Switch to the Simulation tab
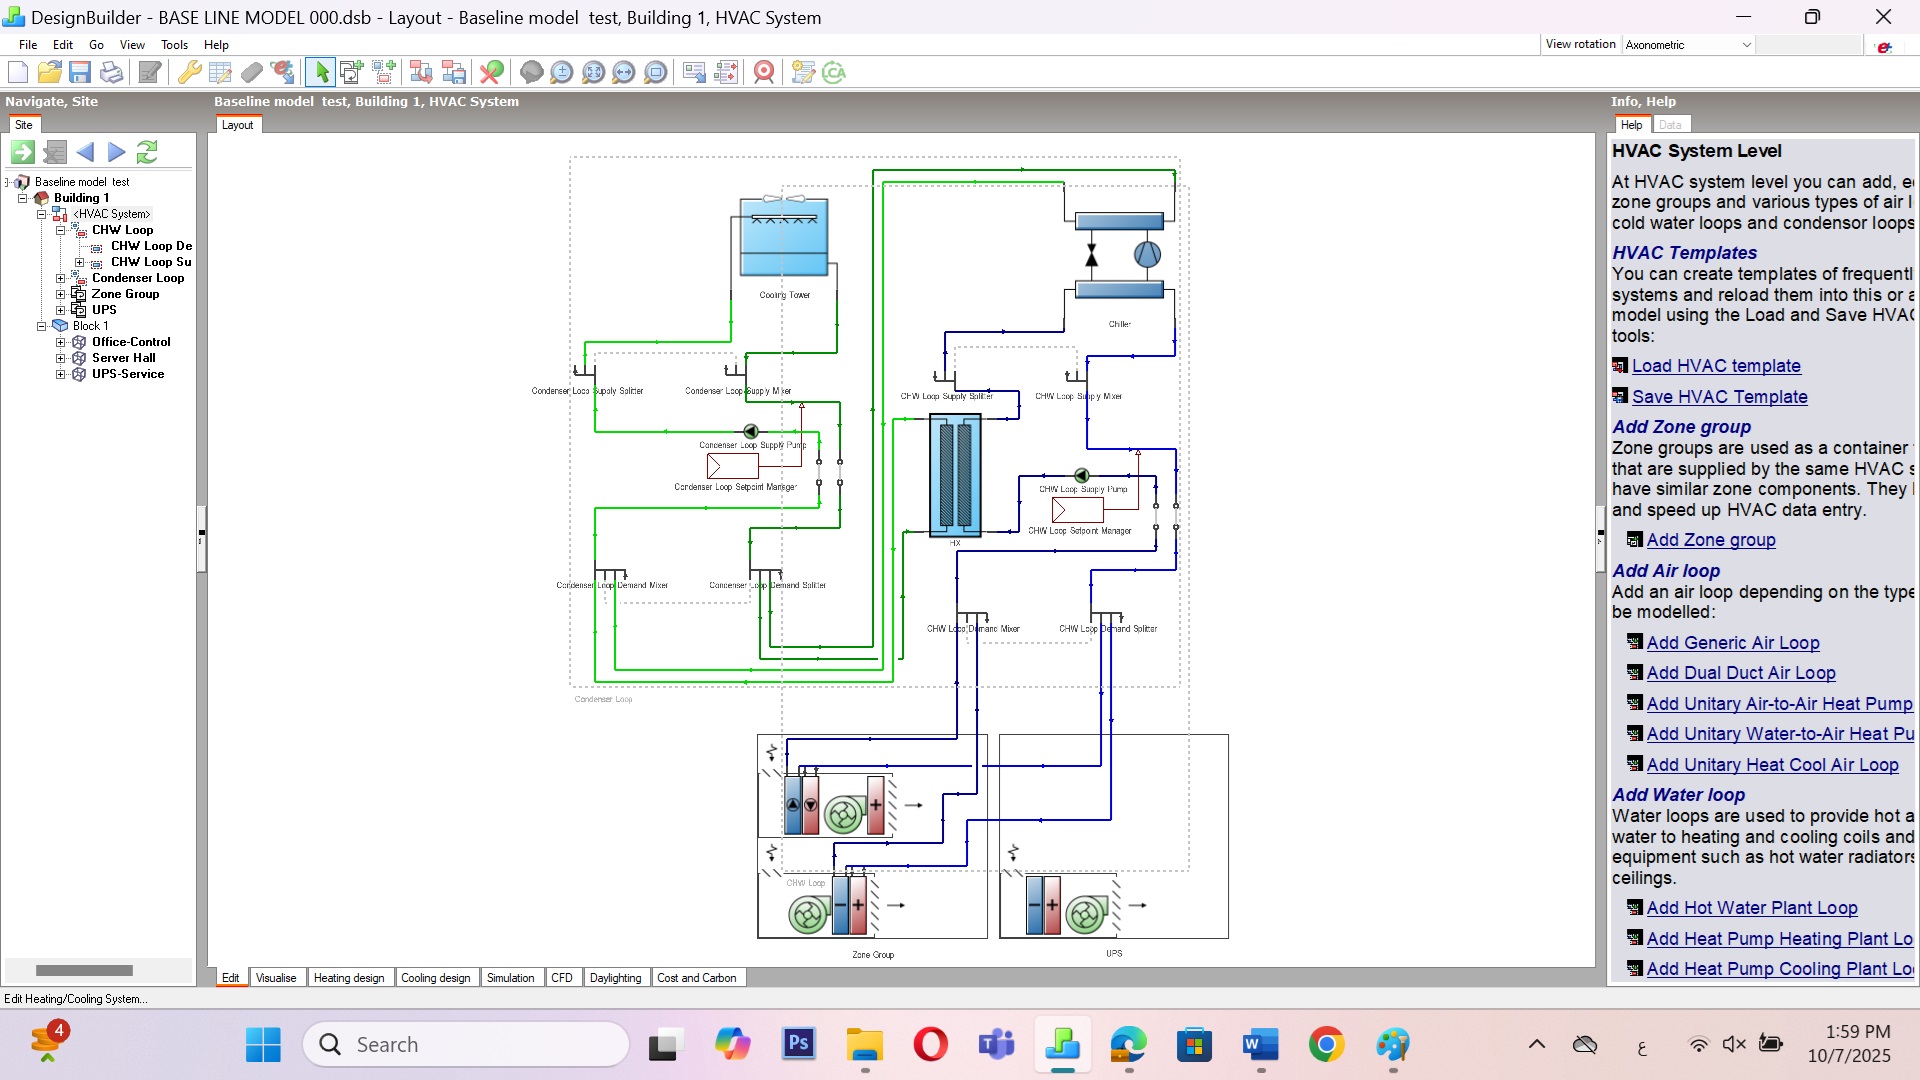Image resolution: width=1920 pixels, height=1080 pixels. (x=510, y=978)
